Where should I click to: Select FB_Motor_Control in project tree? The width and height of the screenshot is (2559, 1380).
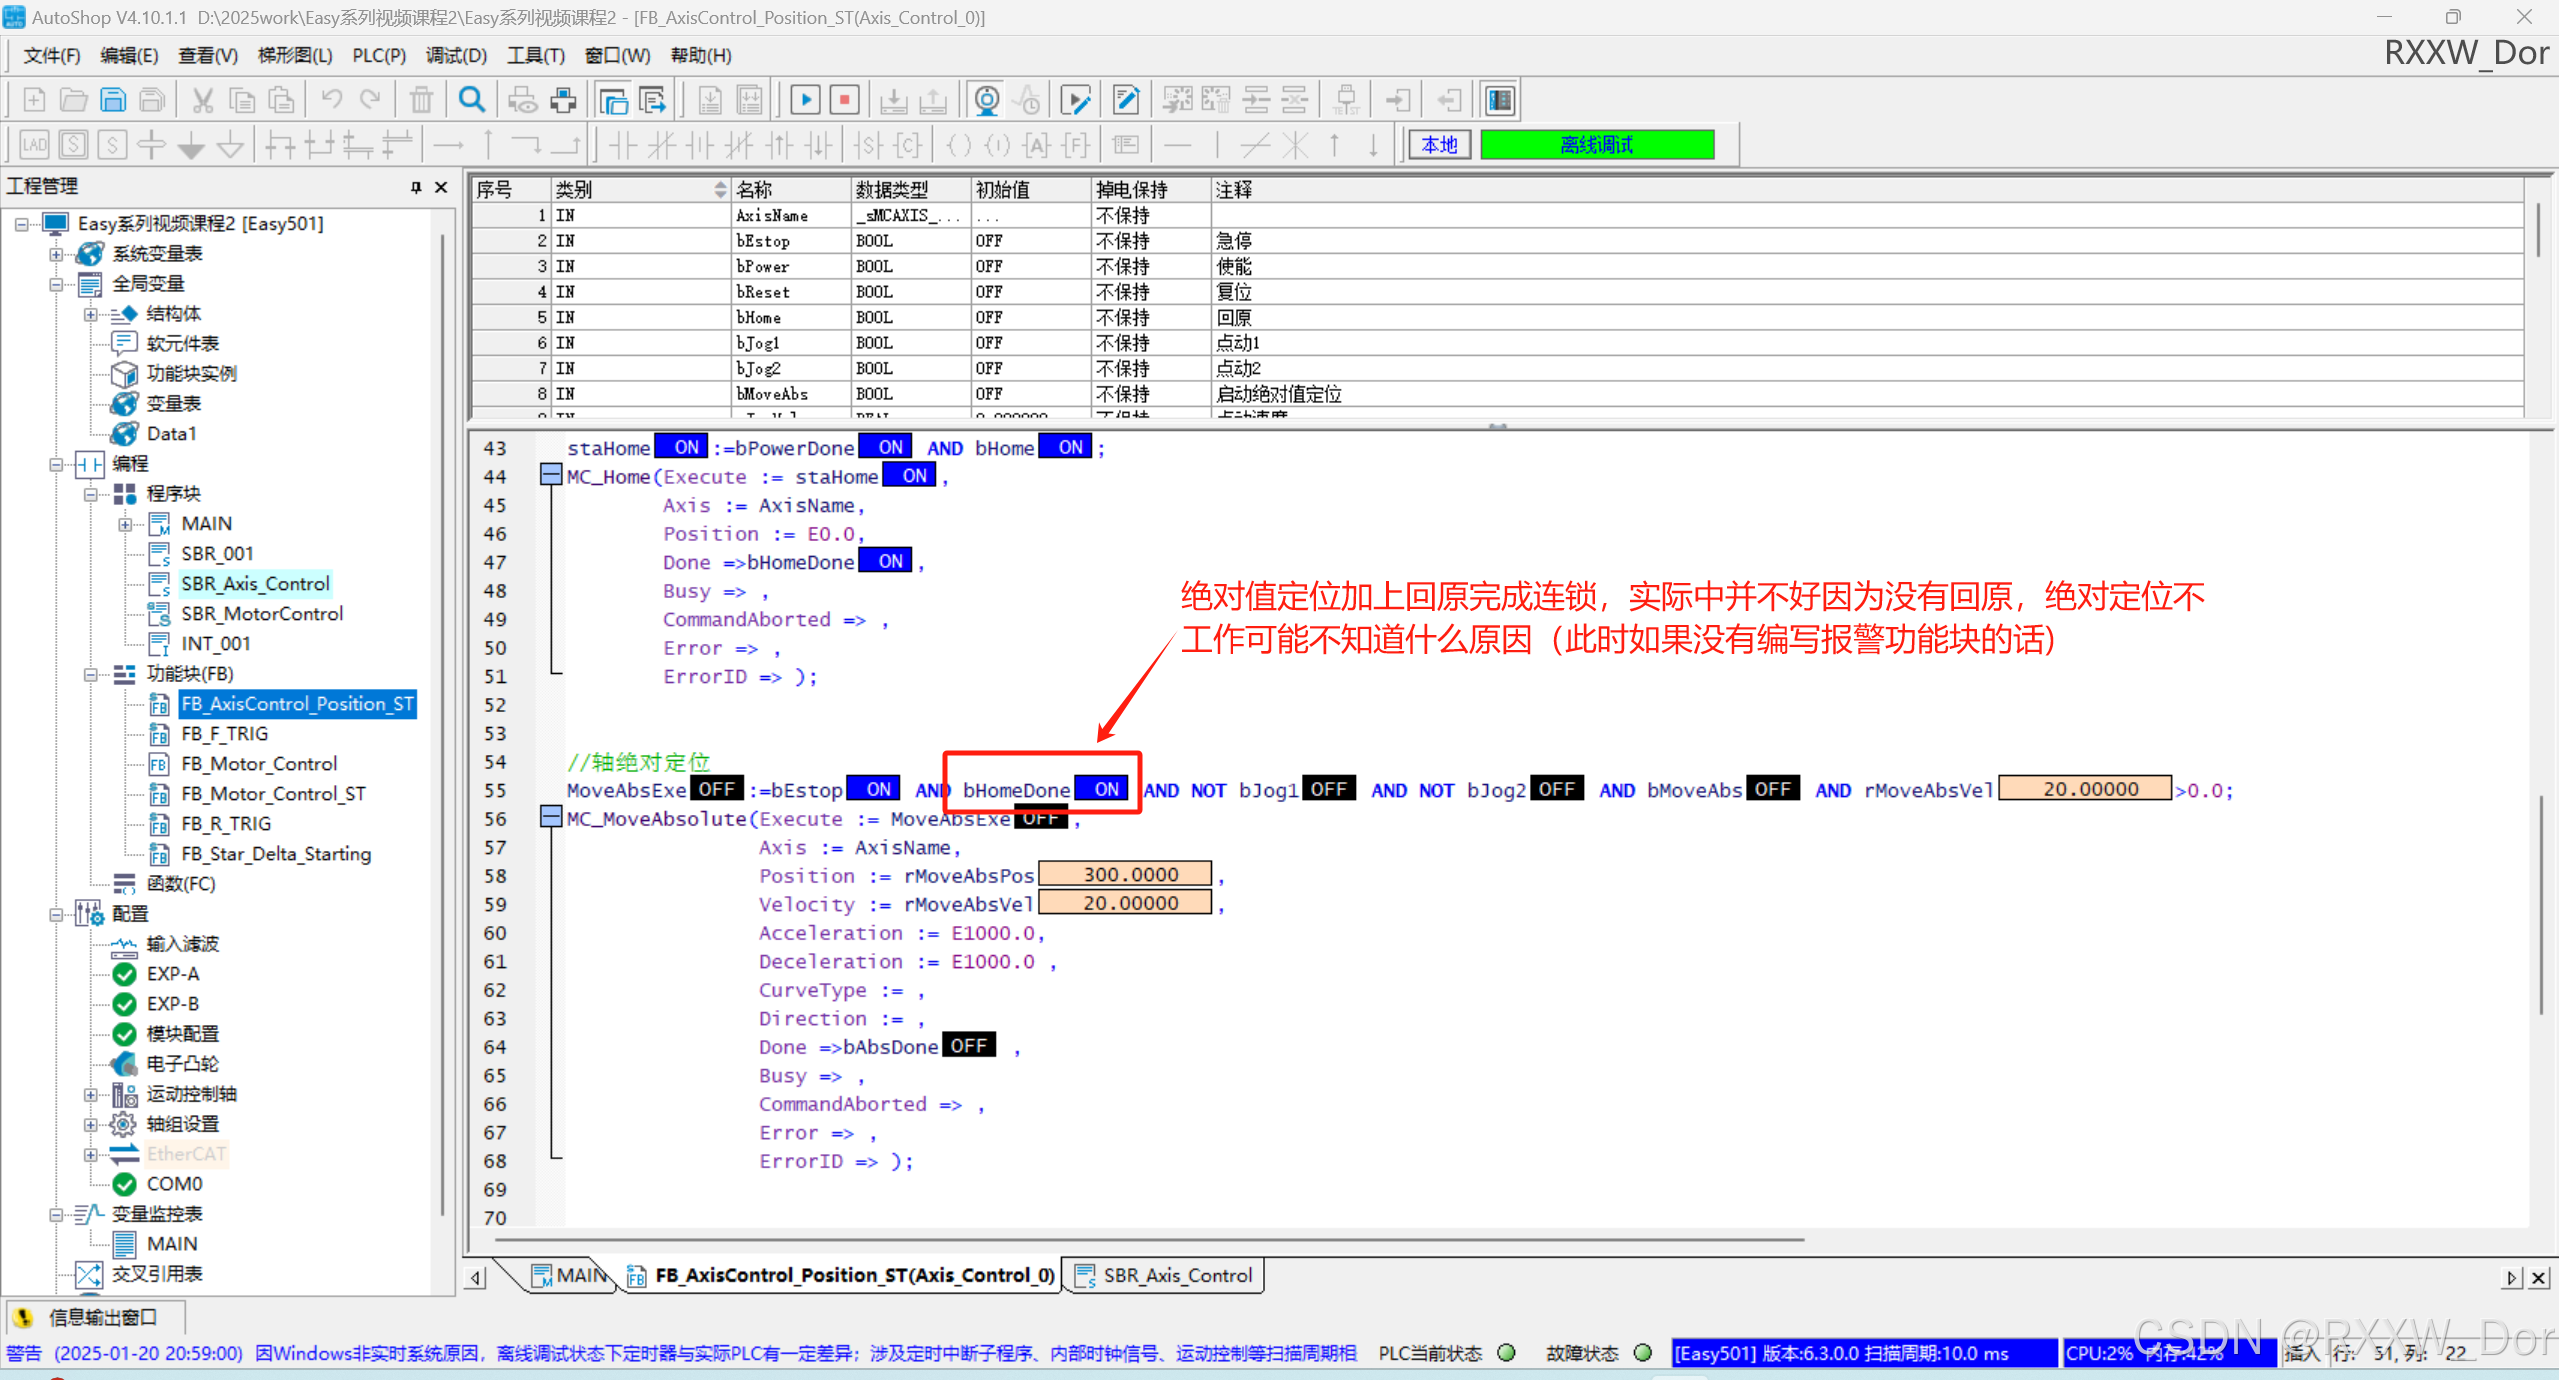point(258,764)
